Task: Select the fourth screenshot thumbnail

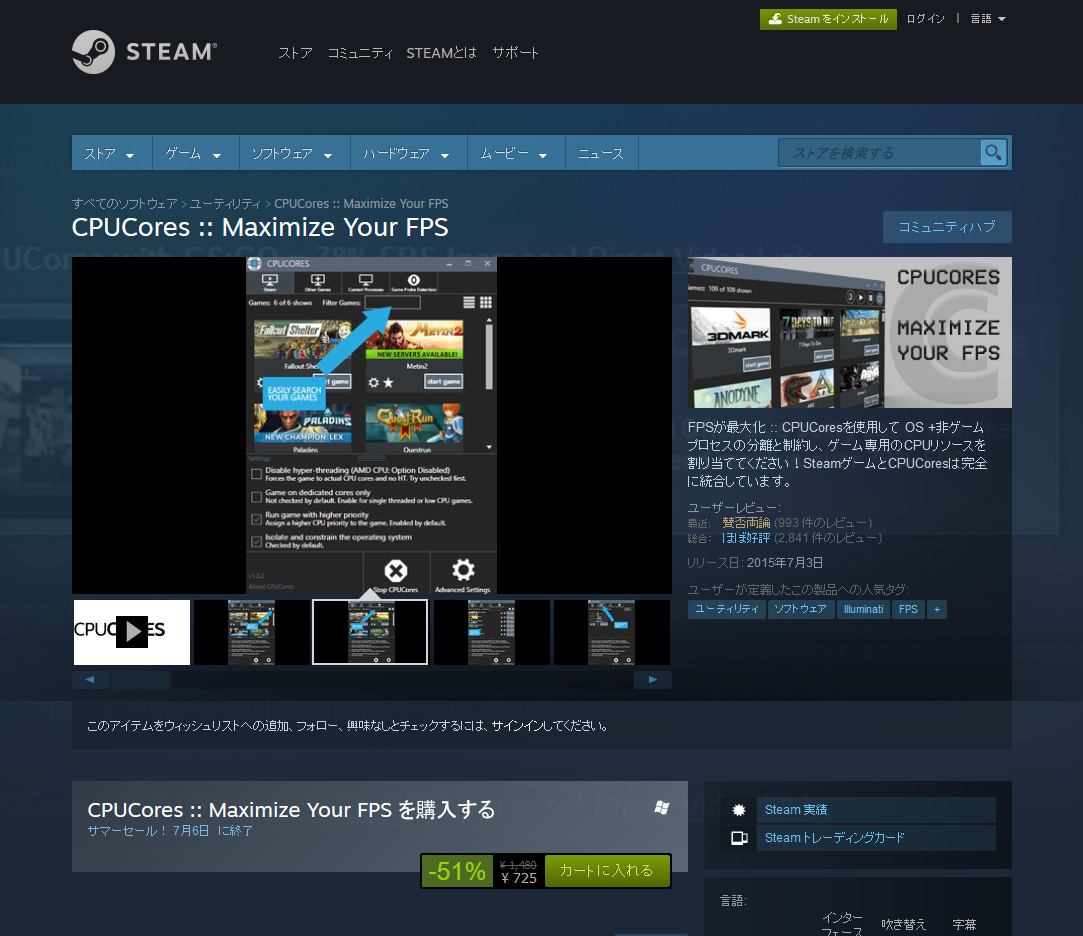Action: click(x=491, y=632)
